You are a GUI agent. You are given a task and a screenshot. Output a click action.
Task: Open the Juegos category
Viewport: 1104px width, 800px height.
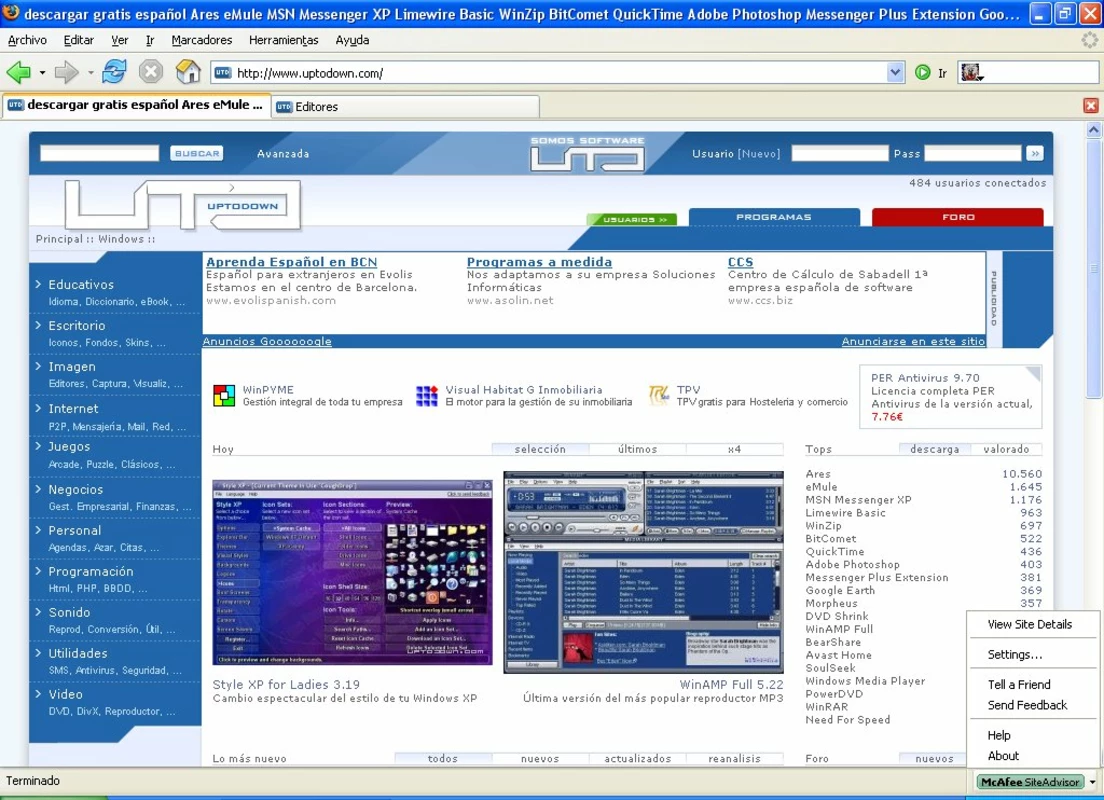tap(69, 446)
